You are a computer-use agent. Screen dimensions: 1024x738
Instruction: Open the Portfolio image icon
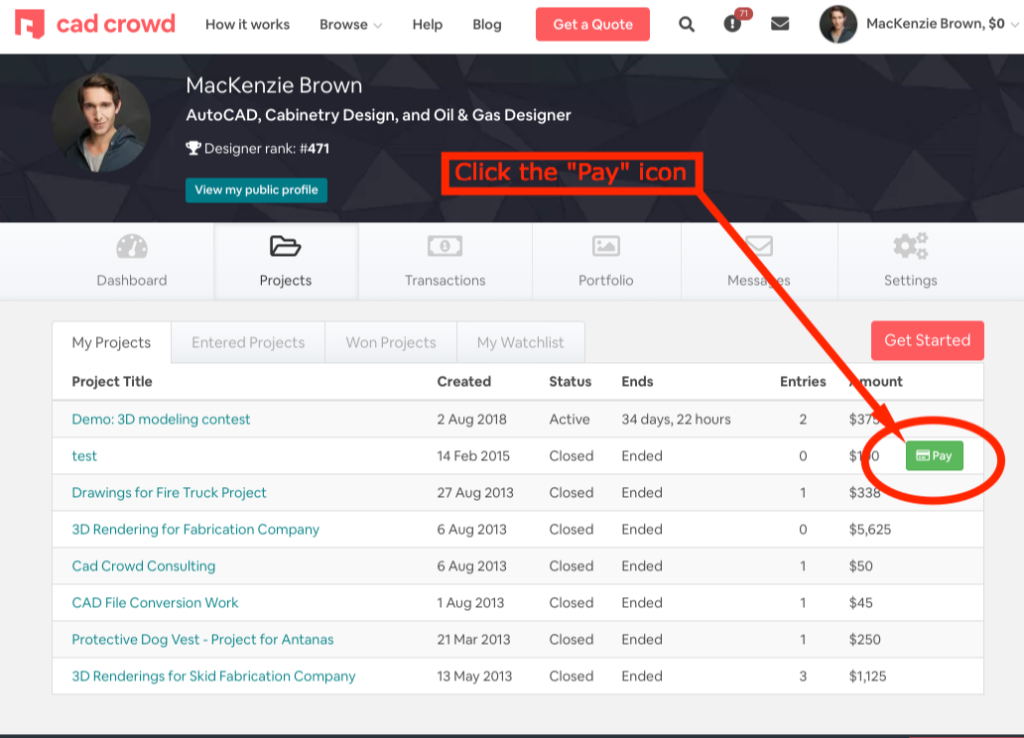pyautogui.click(x=606, y=245)
